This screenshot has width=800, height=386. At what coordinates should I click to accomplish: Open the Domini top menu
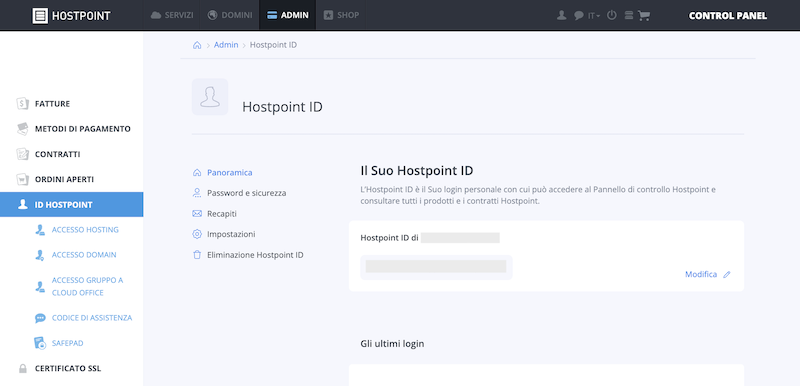point(230,15)
